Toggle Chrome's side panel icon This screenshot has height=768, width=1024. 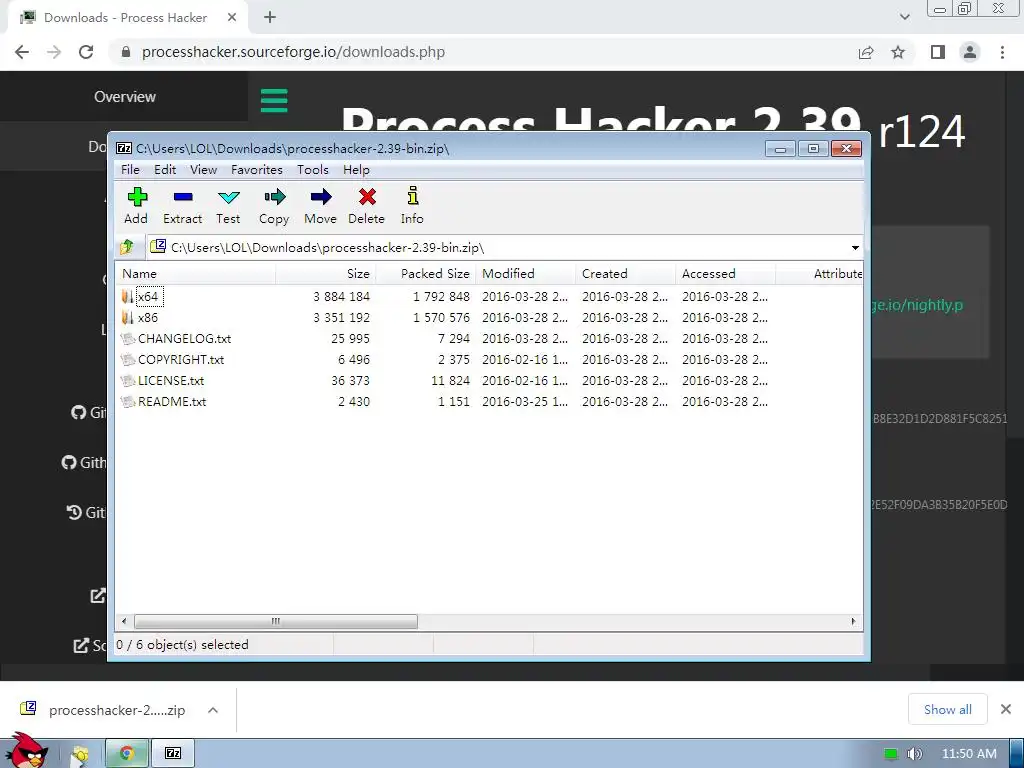pyautogui.click(x=938, y=52)
